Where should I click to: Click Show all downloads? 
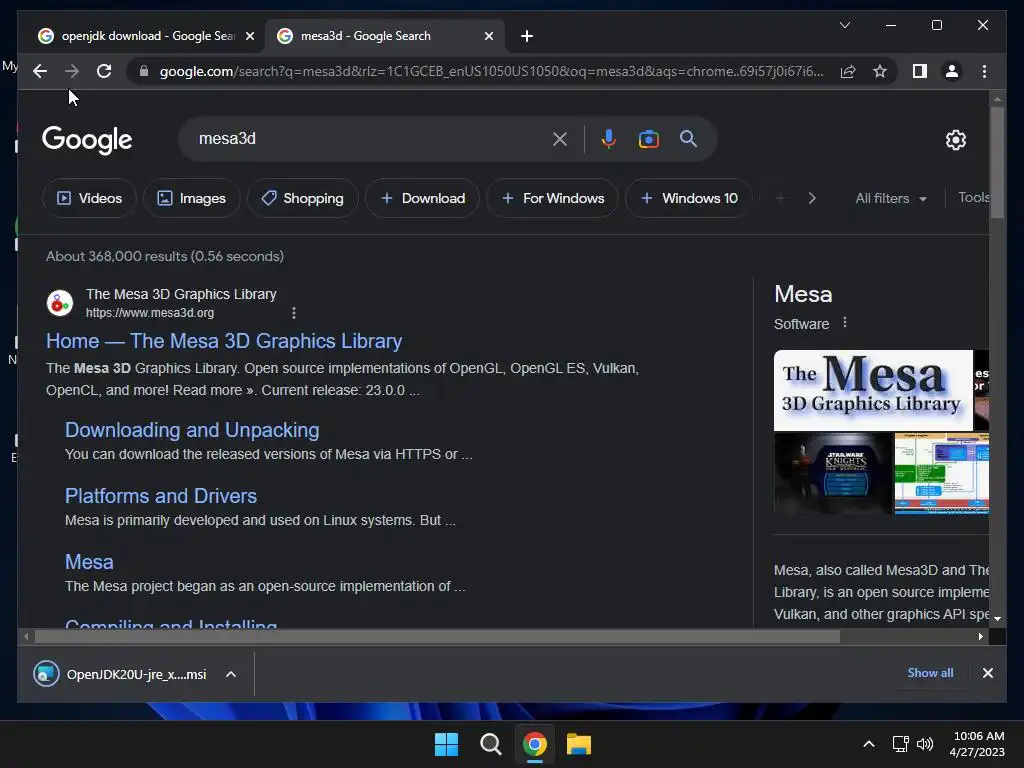[930, 673]
